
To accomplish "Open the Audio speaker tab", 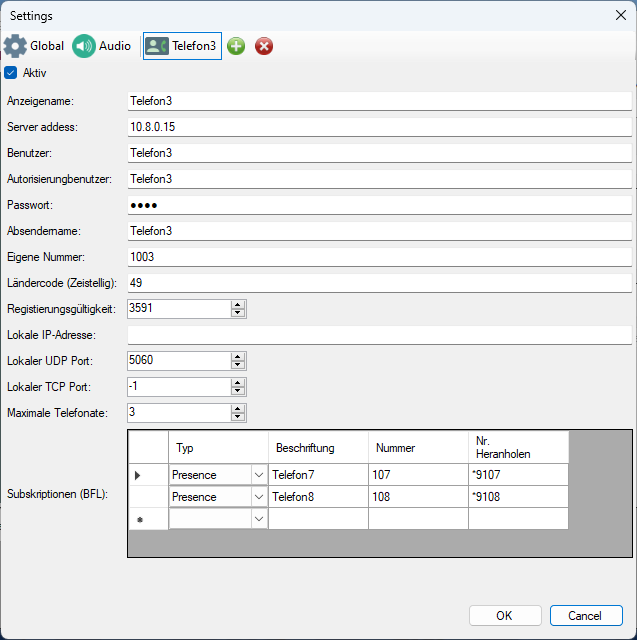I will point(102,46).
